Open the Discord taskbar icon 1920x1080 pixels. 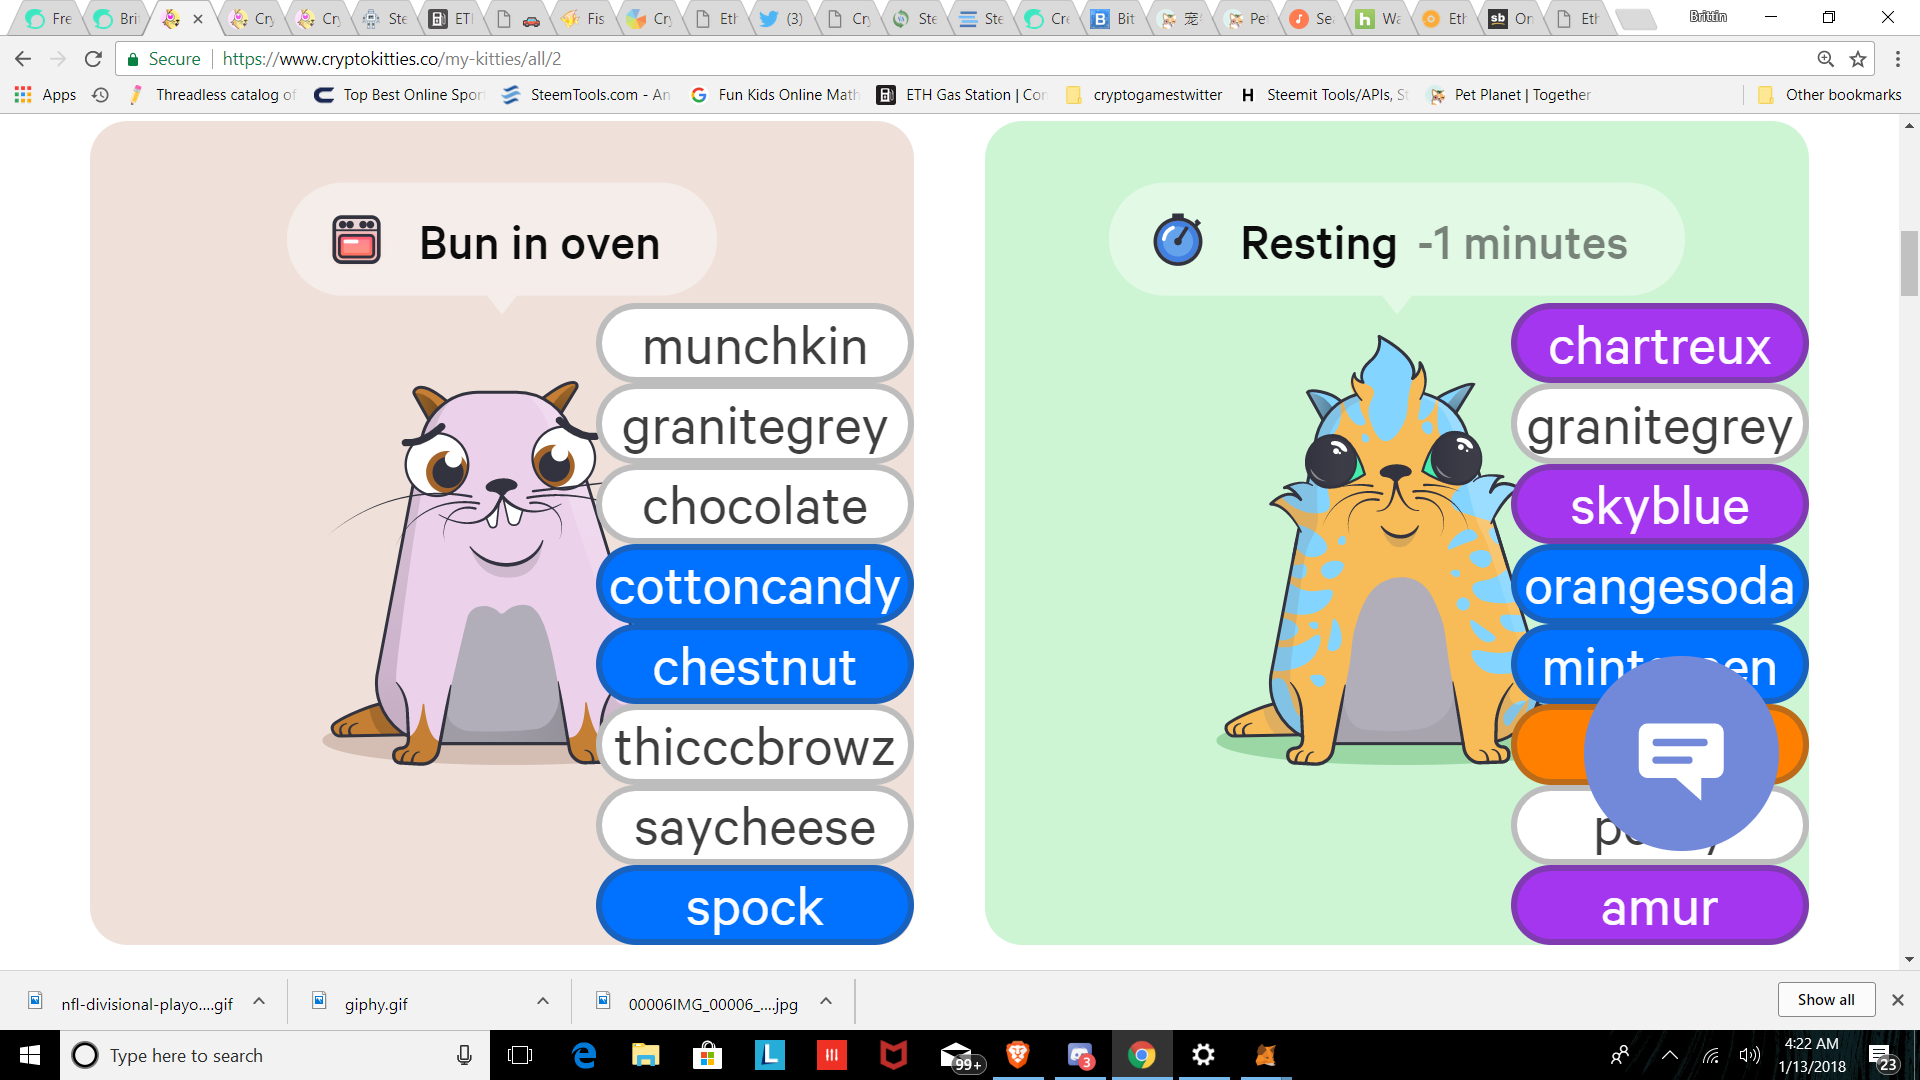point(1080,1055)
